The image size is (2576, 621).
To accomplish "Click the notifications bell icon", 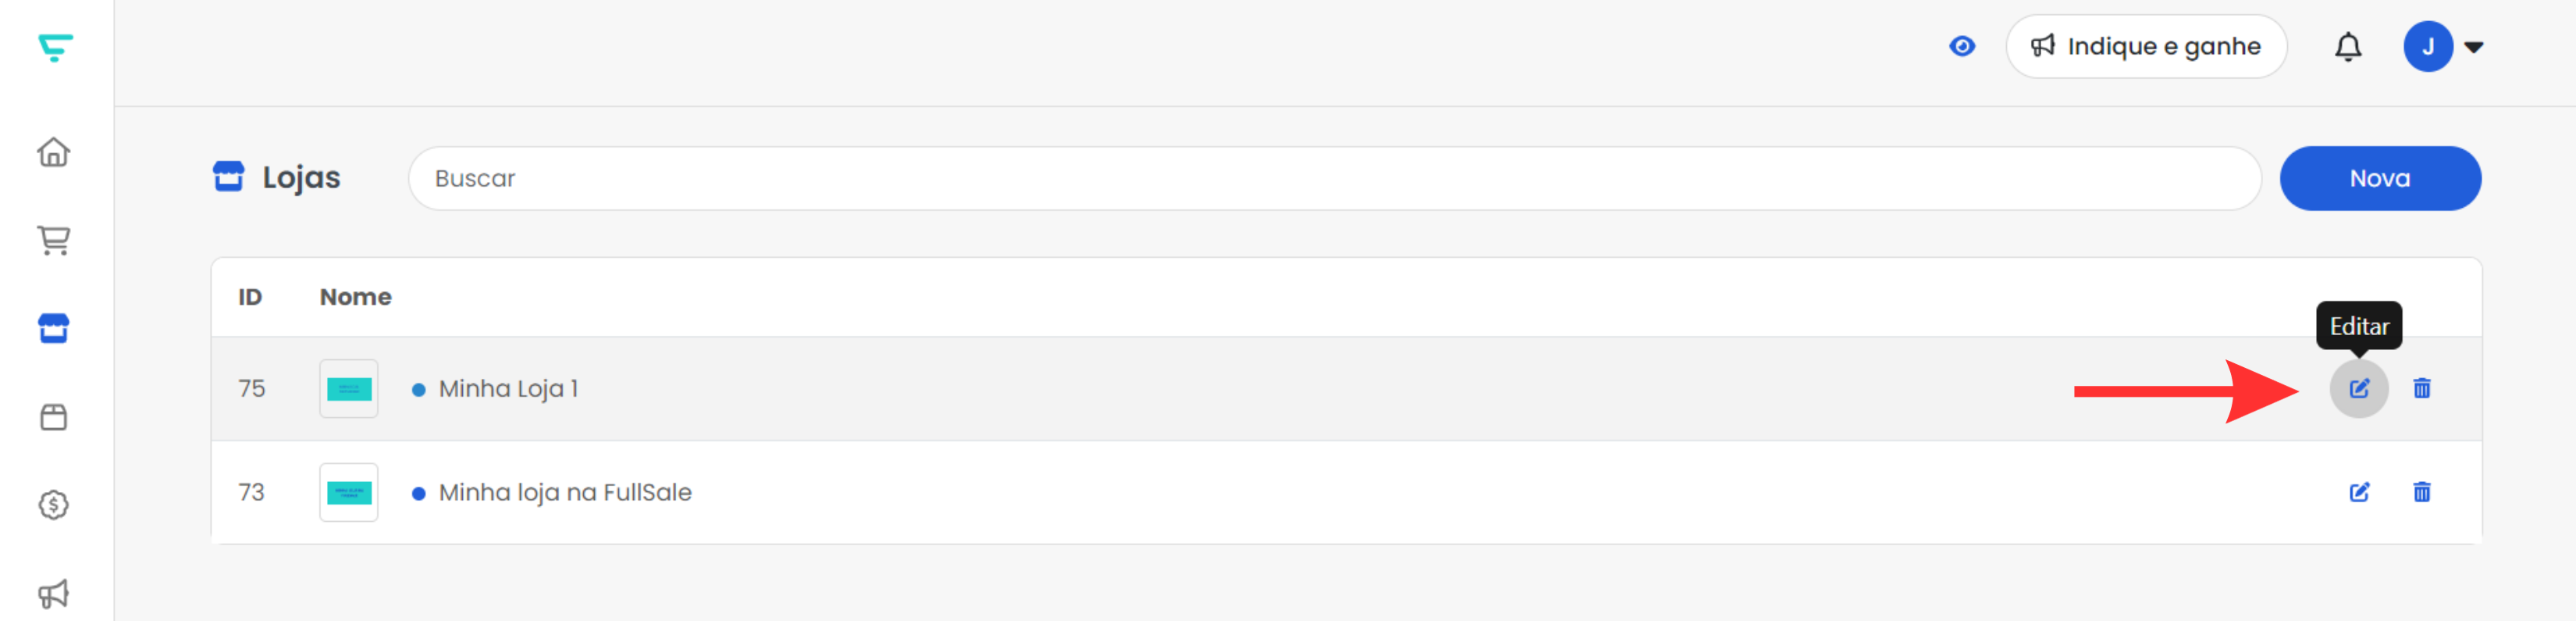I will tap(2348, 47).
